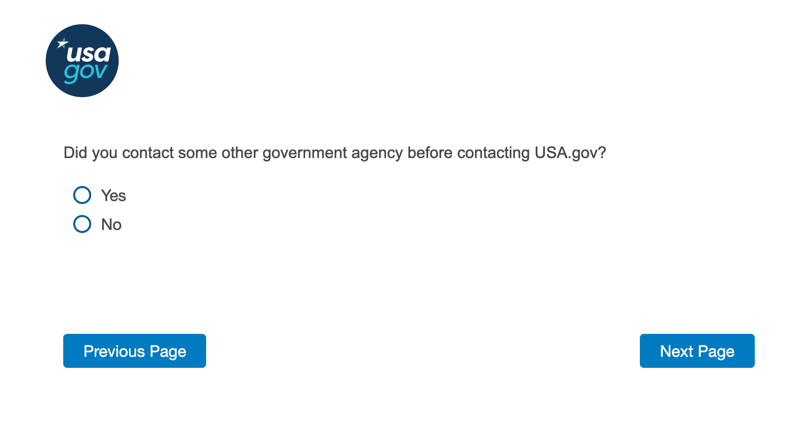Click the word "Next" on the blue button

point(677,351)
